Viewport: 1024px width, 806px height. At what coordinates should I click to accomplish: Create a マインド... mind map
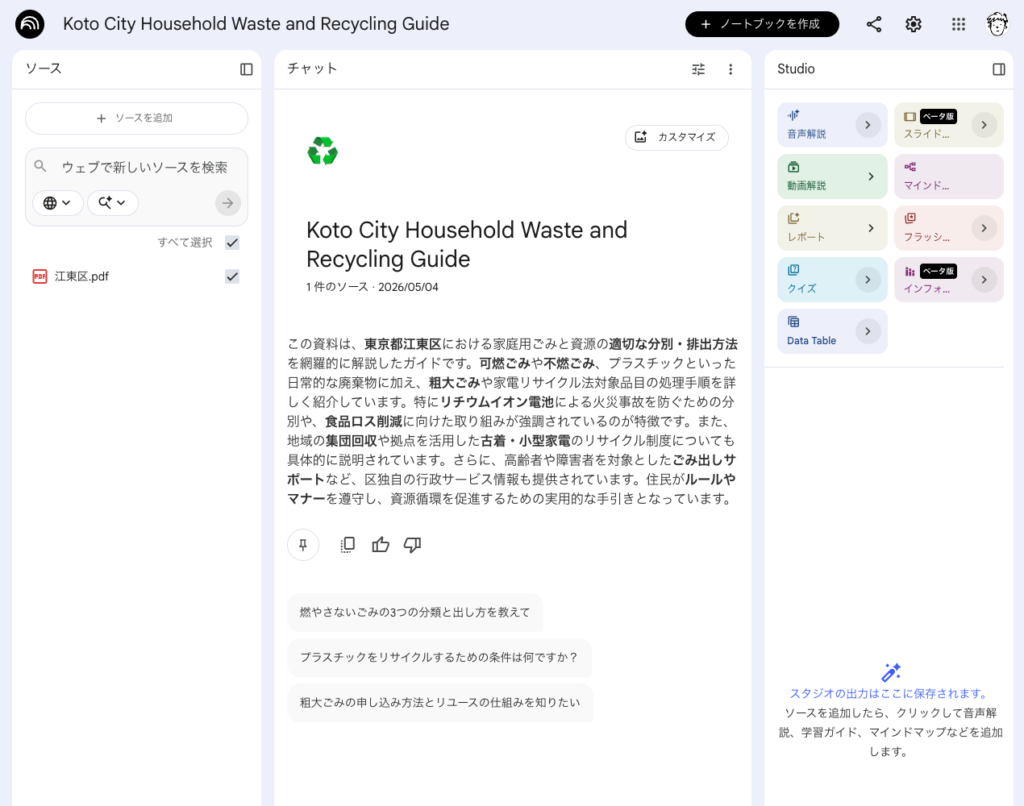coord(948,176)
